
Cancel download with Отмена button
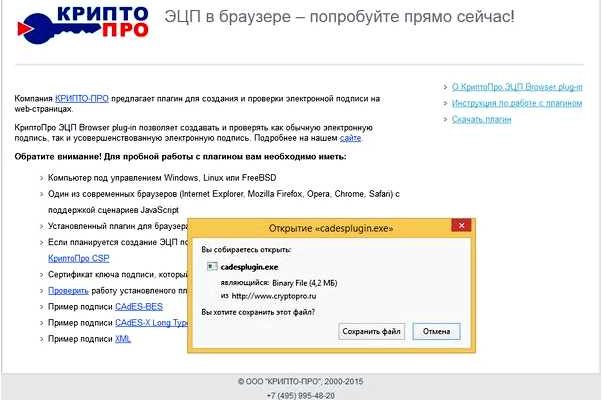(x=436, y=331)
